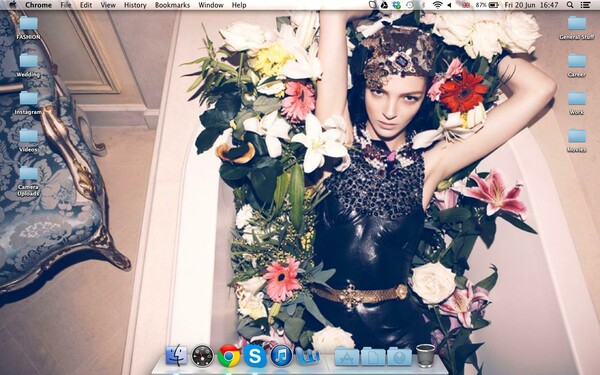Open the Apple menu

13,5
